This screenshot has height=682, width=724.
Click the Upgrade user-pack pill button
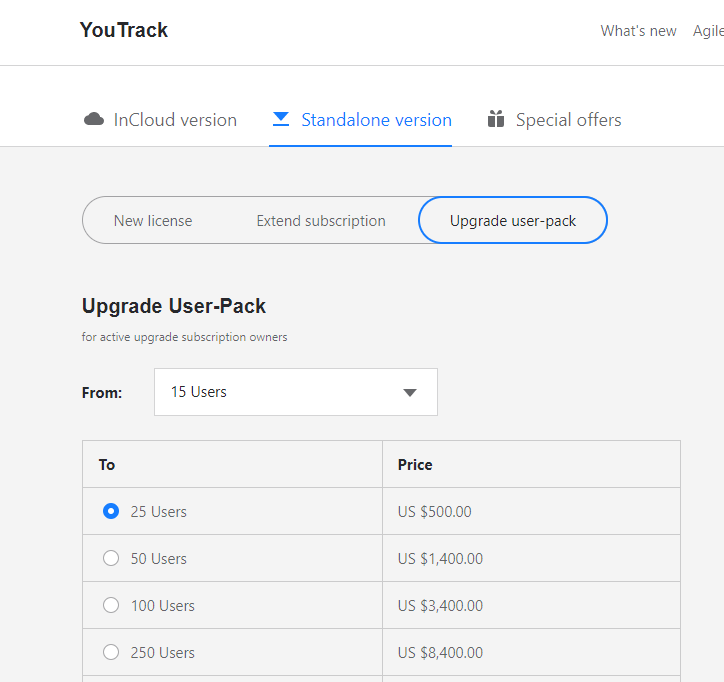point(512,221)
